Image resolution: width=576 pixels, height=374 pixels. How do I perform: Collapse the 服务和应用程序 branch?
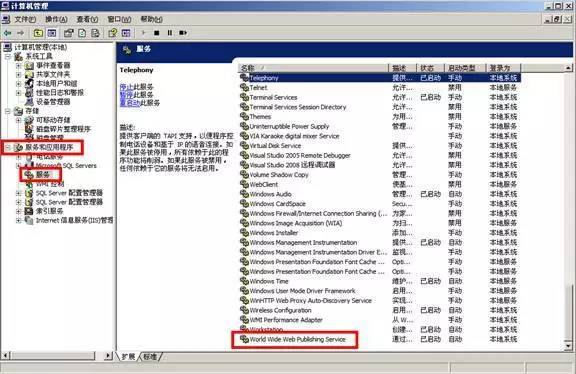tap(8, 147)
